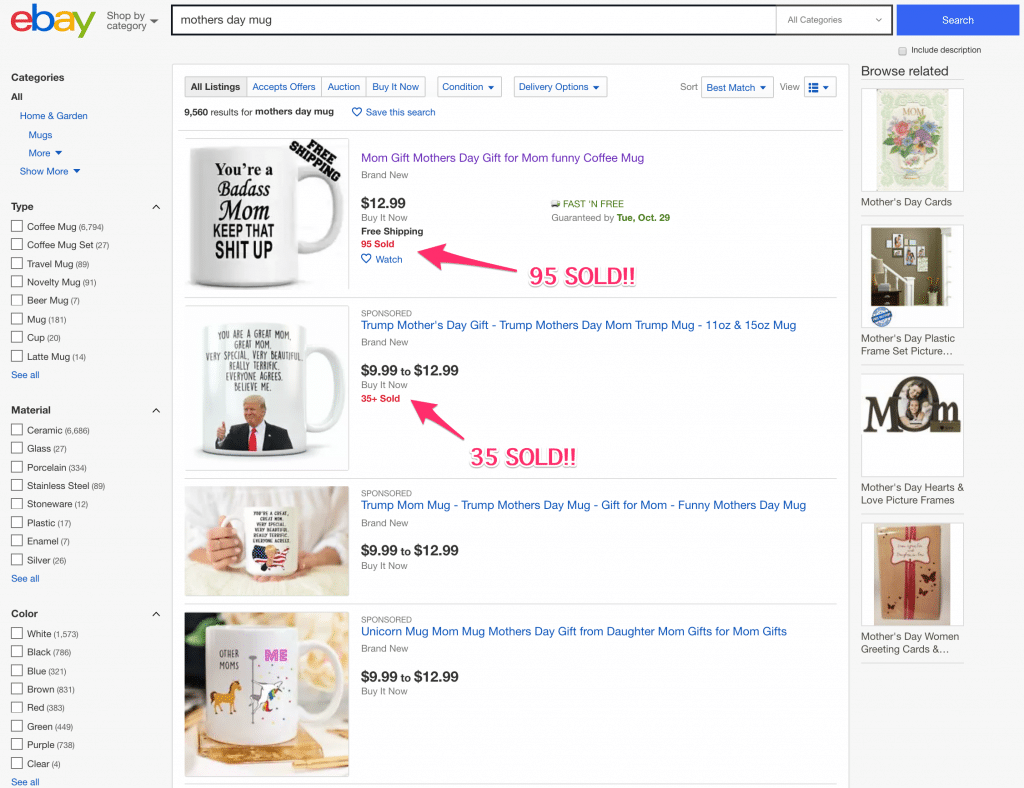Viewport: 1024px width, 788px height.
Task: Switch to the Buy It Now tab
Action: click(x=395, y=86)
